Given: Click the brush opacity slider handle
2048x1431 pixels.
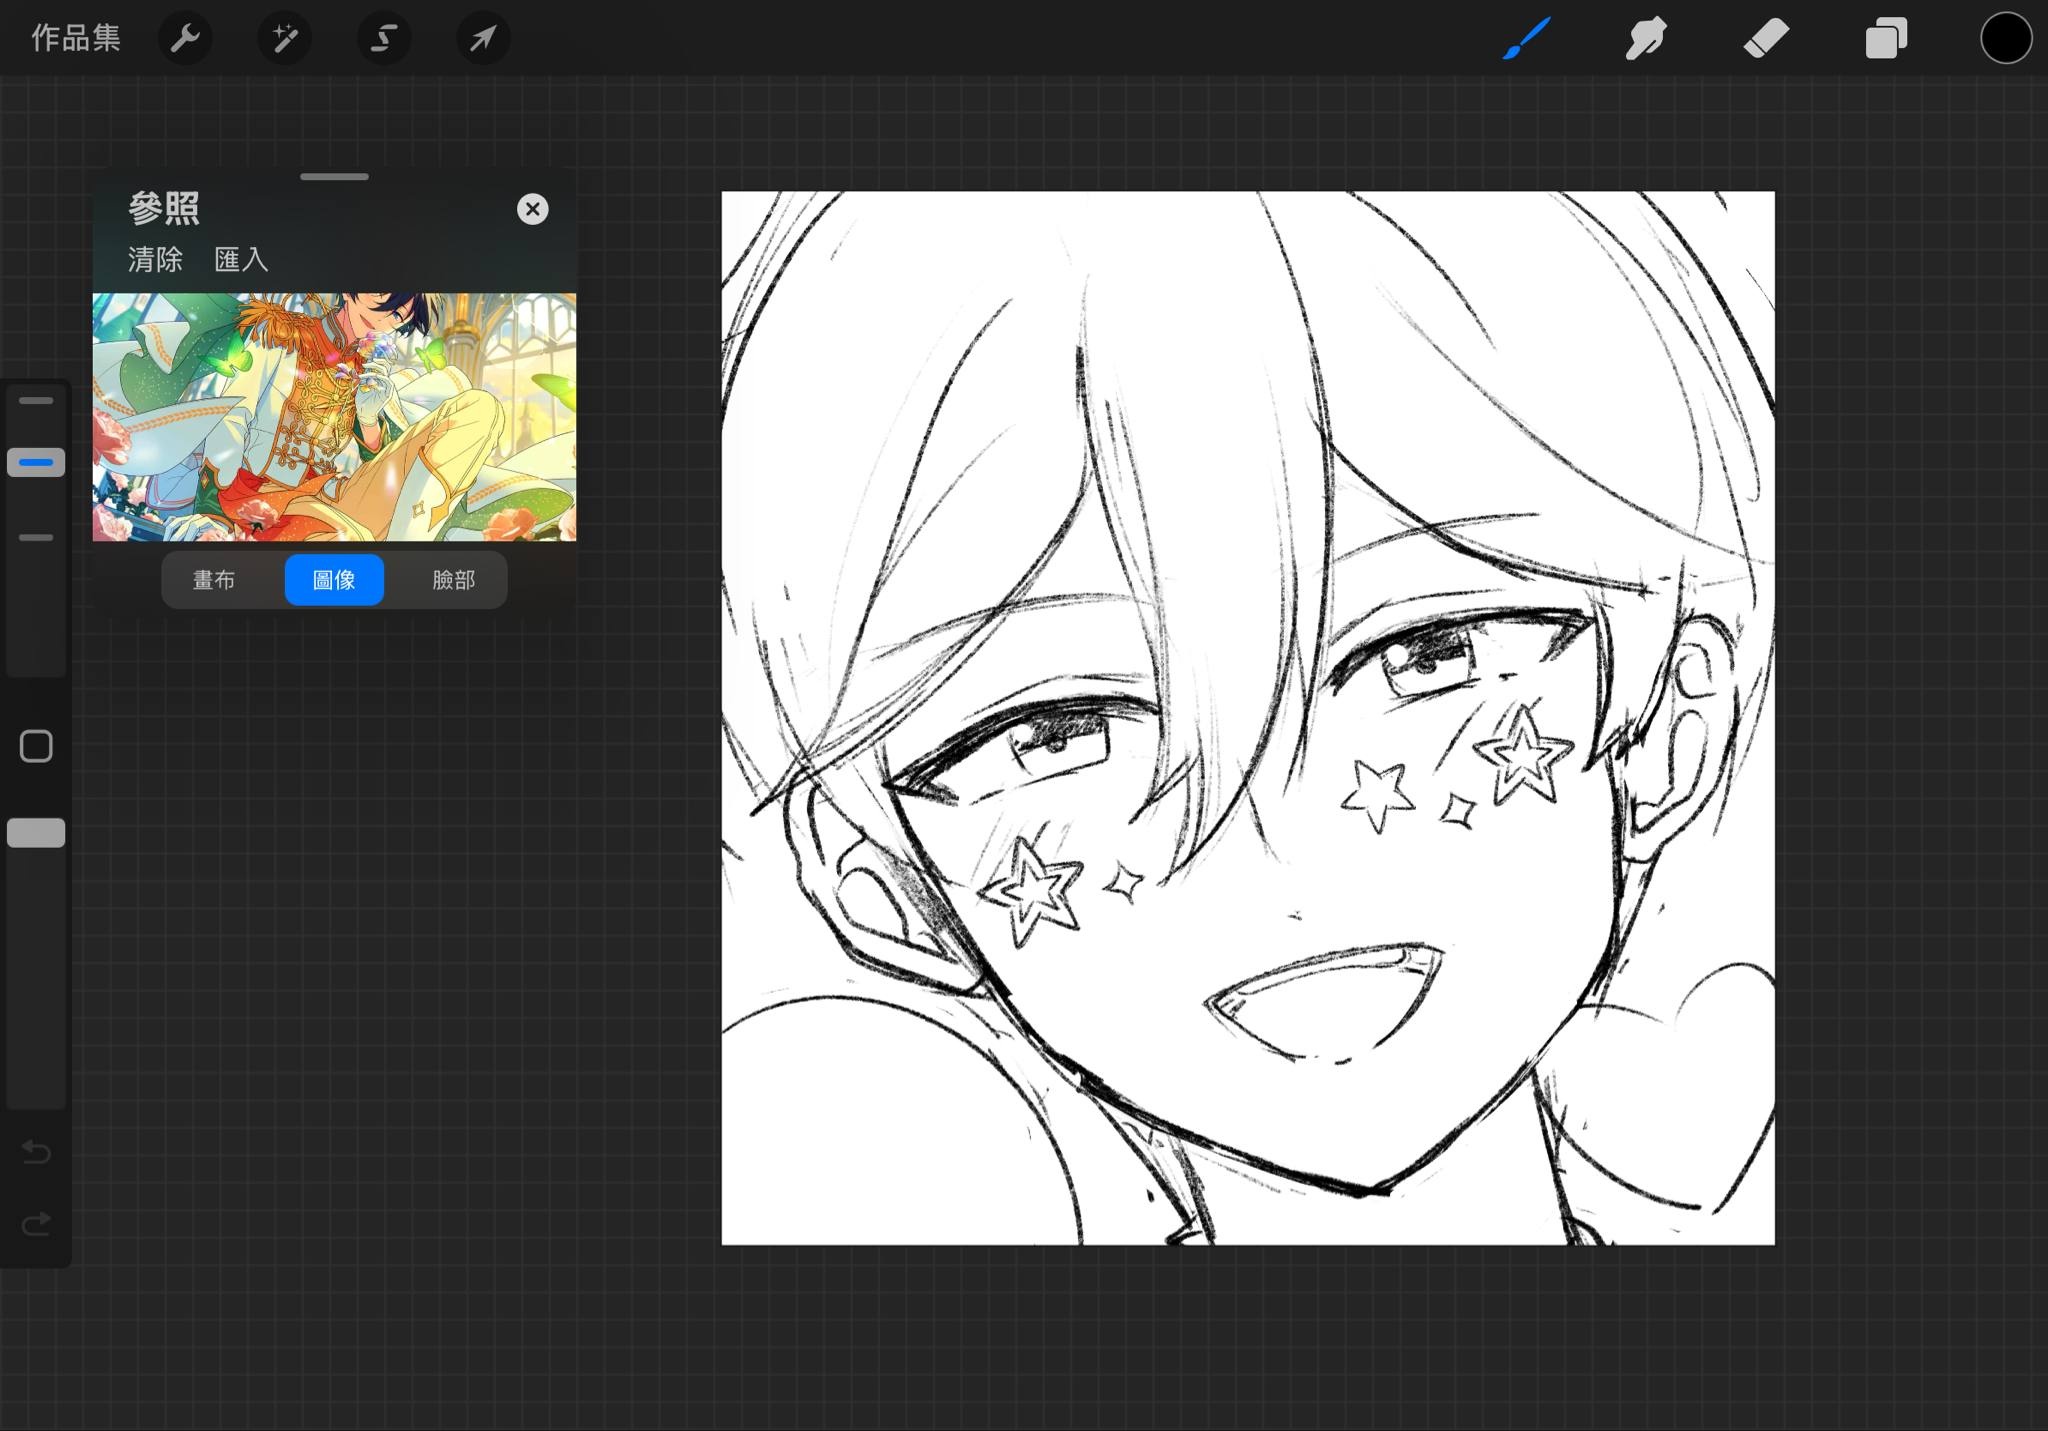Looking at the screenshot, I should [x=36, y=833].
